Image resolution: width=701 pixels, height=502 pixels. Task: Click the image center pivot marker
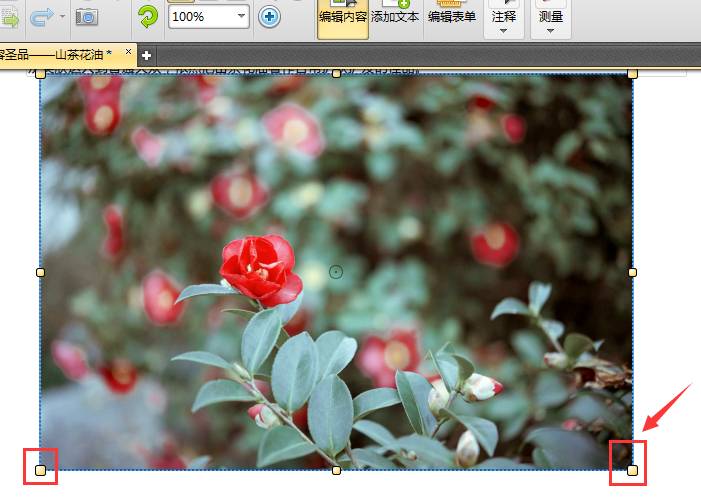click(336, 272)
